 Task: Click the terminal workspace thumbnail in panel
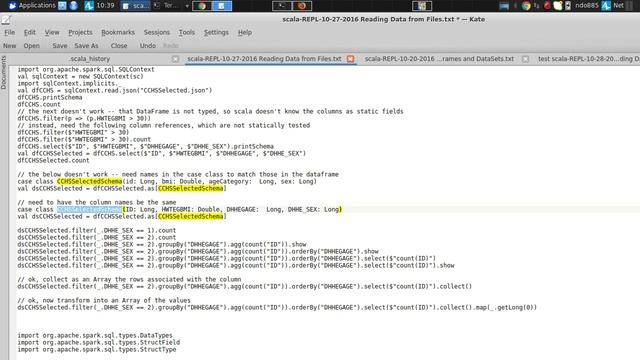[x=282, y=6]
